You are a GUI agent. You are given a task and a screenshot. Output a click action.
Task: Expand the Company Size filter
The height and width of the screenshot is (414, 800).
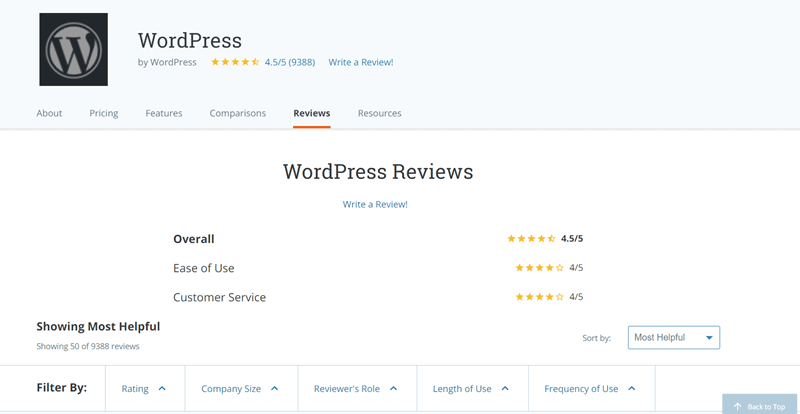pos(240,389)
